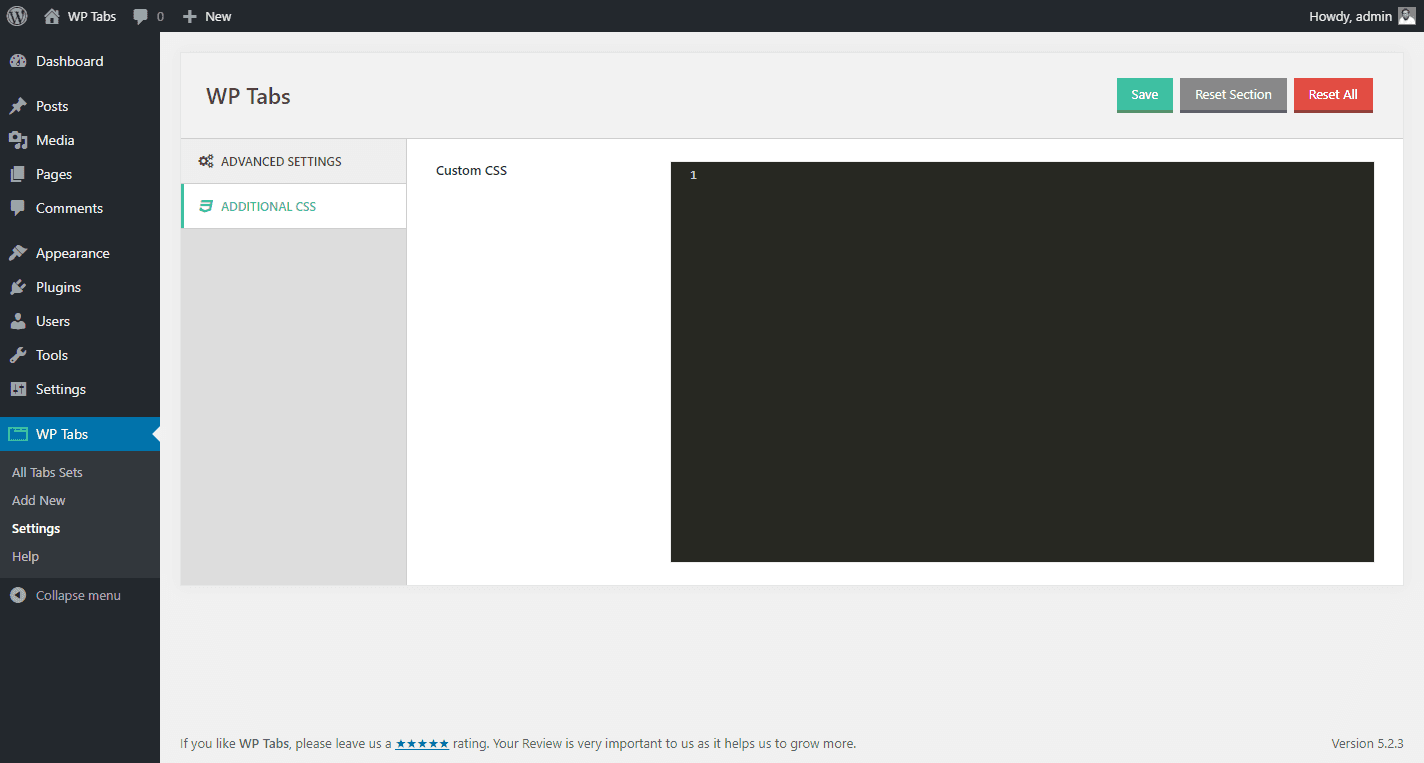Click the Version 5.2.3 footer text

[1367, 743]
